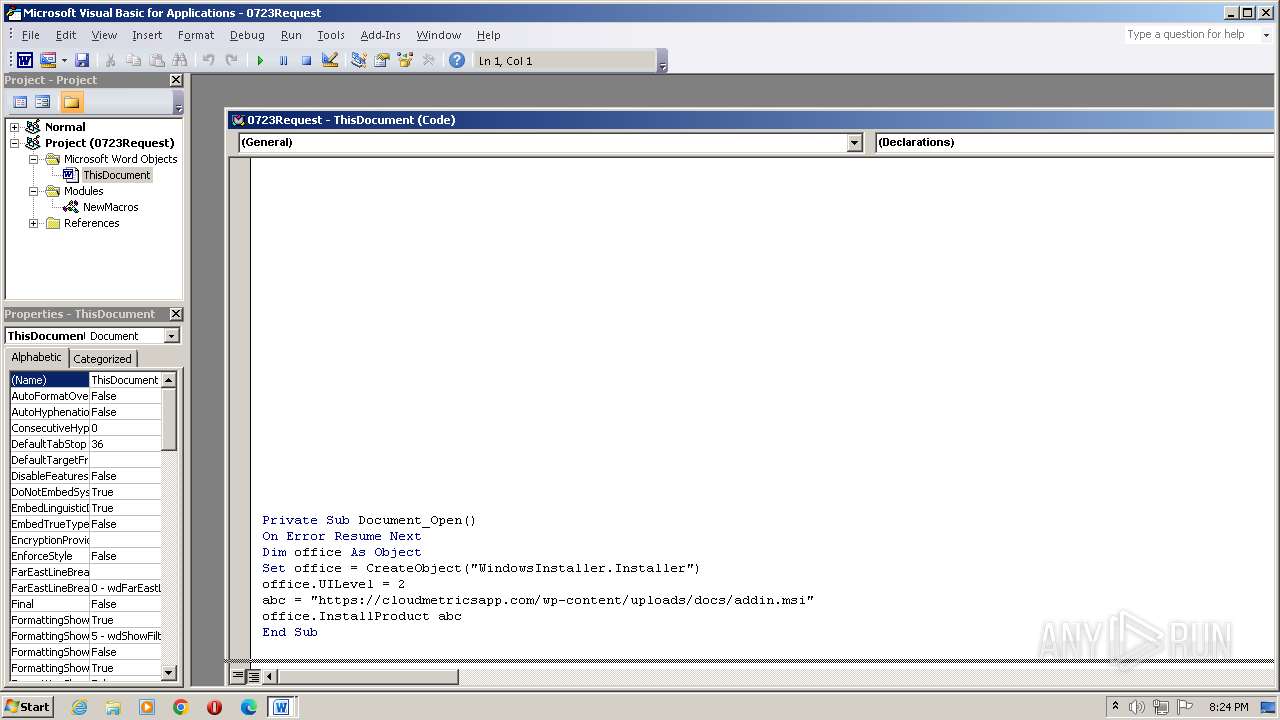Collapse Project (0723Request) node
1280x720 pixels.
pyautogui.click(x=14, y=143)
